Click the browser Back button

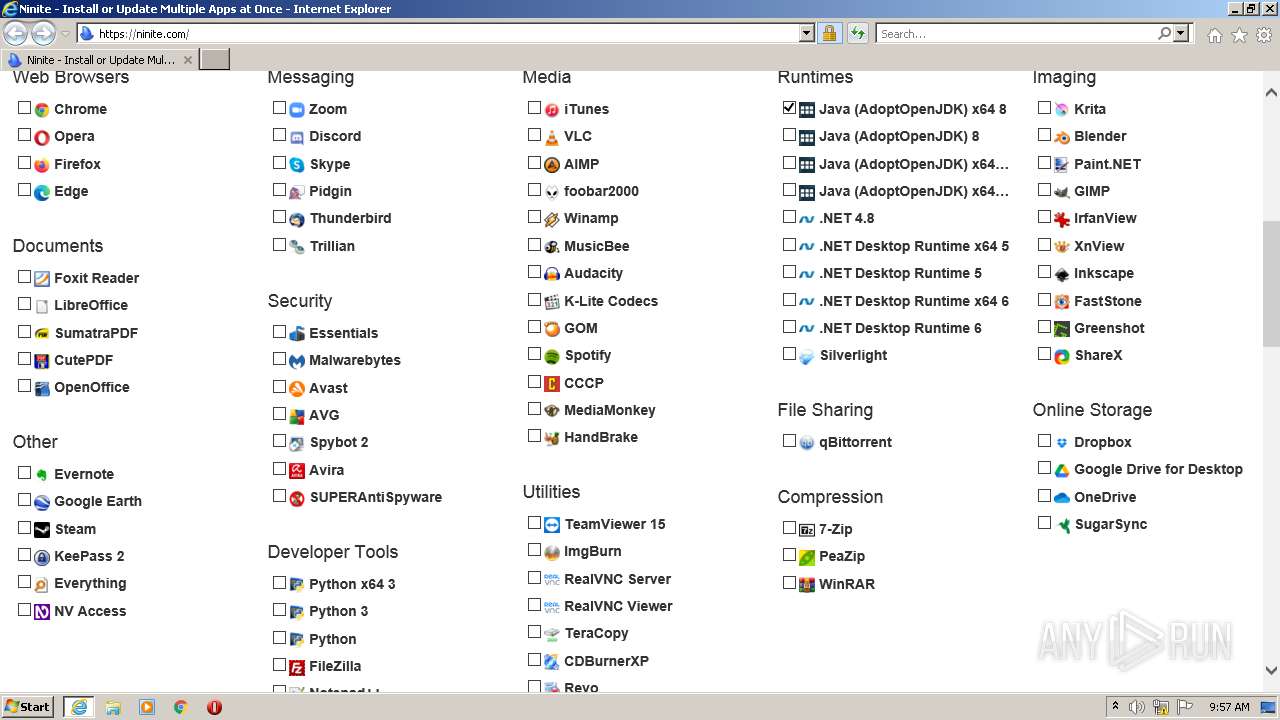16,34
